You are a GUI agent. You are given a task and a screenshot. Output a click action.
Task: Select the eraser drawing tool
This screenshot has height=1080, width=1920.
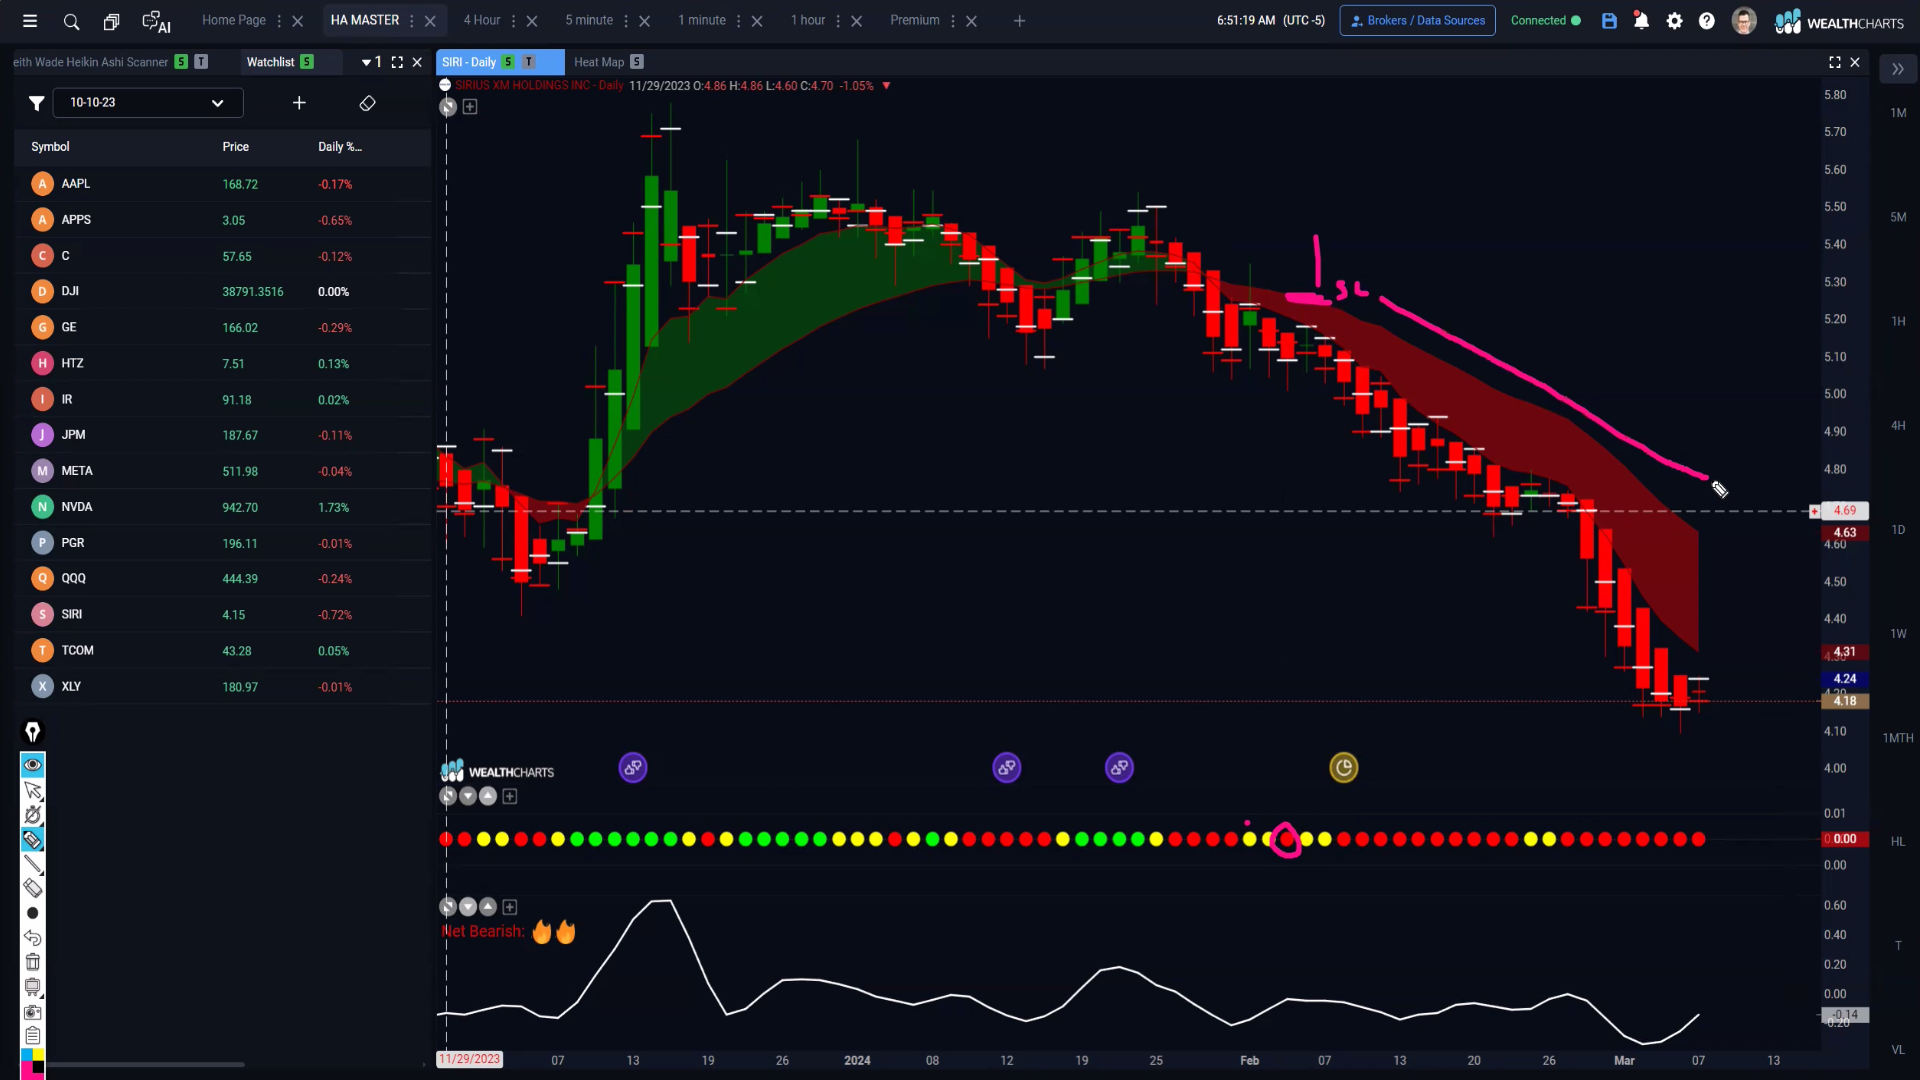click(32, 888)
